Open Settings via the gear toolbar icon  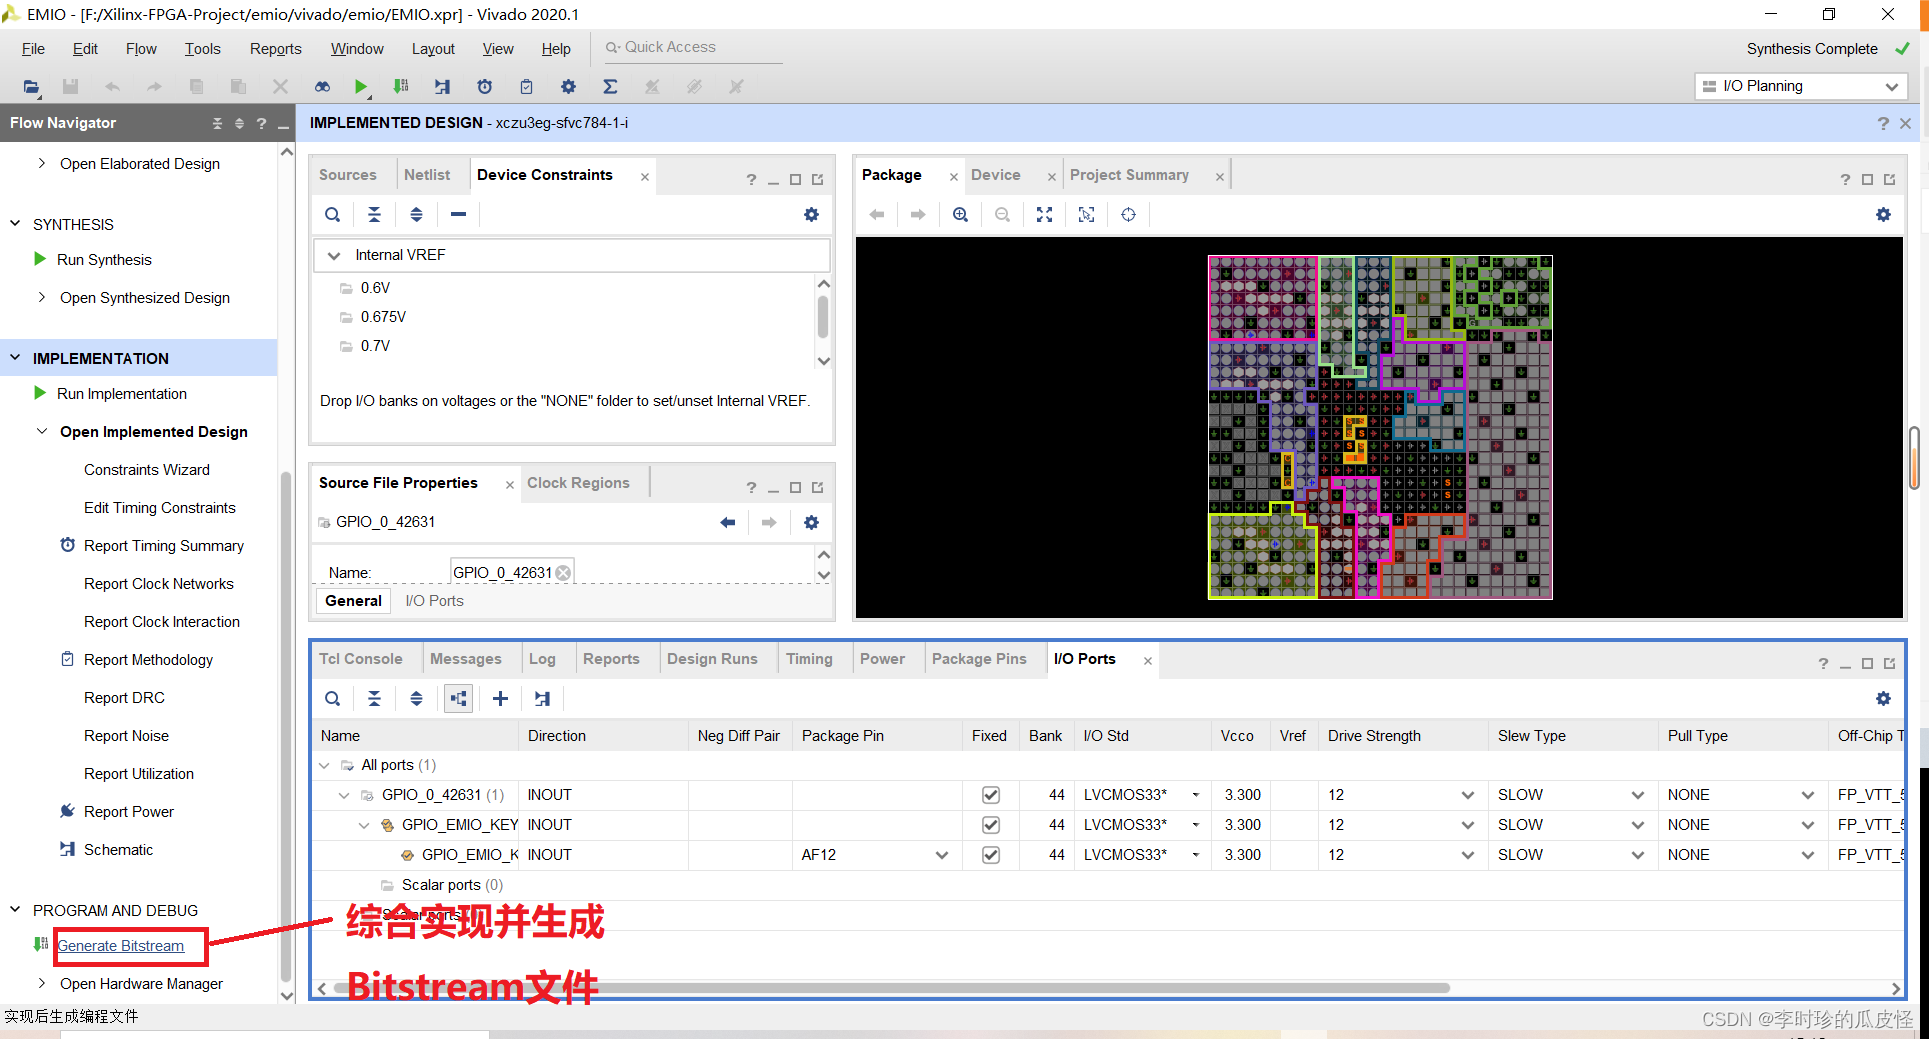pyautogui.click(x=568, y=86)
